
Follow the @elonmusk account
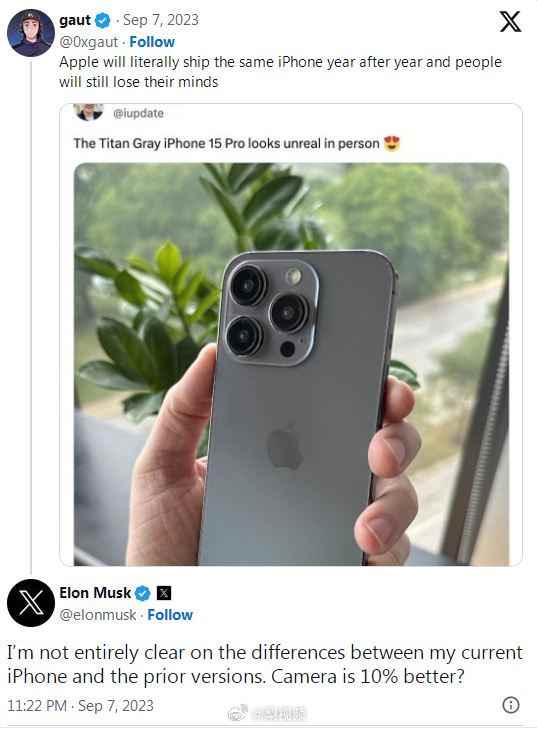(170, 615)
